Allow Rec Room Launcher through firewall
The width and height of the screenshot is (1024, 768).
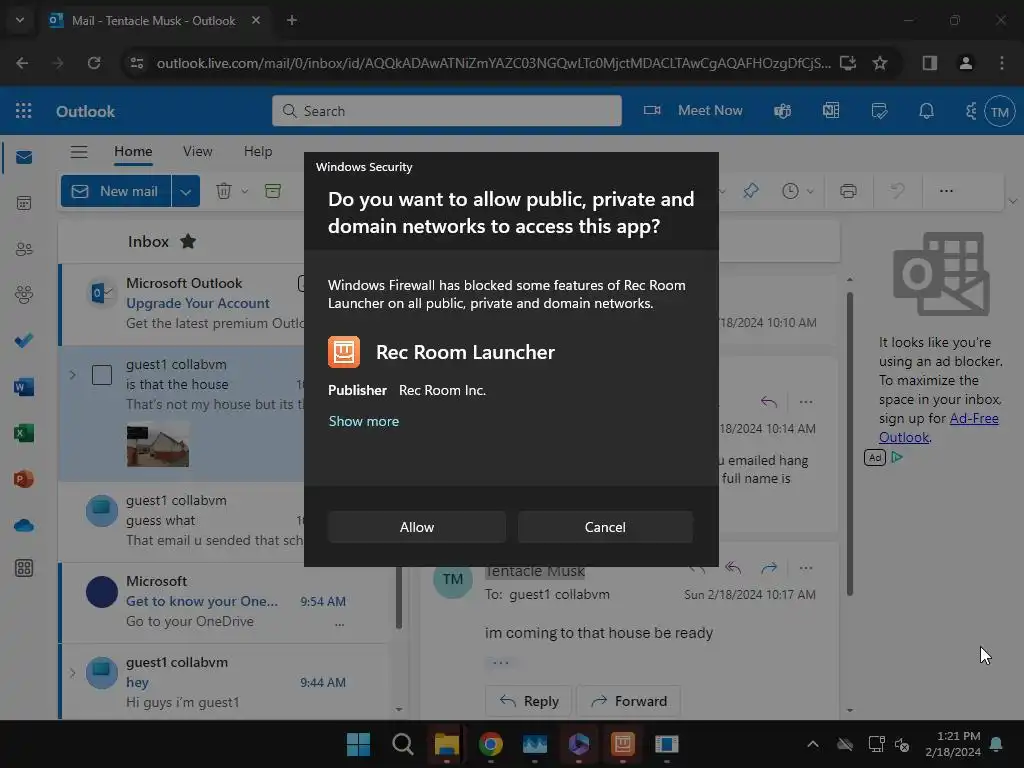tap(417, 527)
